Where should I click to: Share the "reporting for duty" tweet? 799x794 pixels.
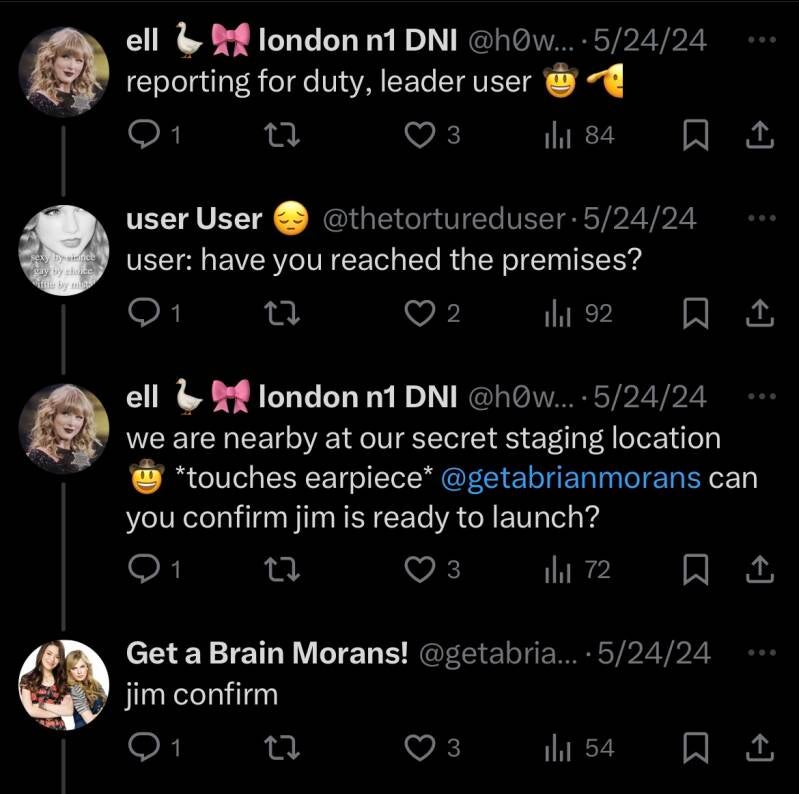pos(758,135)
